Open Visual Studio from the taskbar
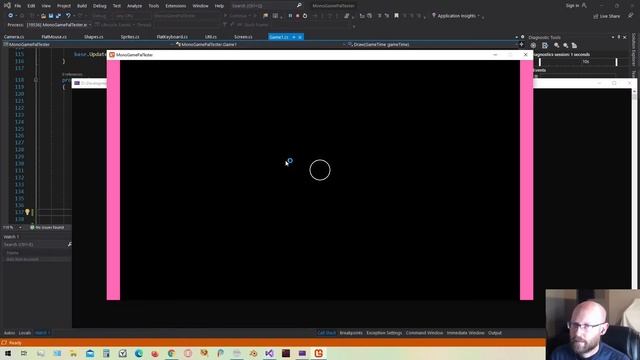This screenshot has width=640, height=360. coord(269,353)
